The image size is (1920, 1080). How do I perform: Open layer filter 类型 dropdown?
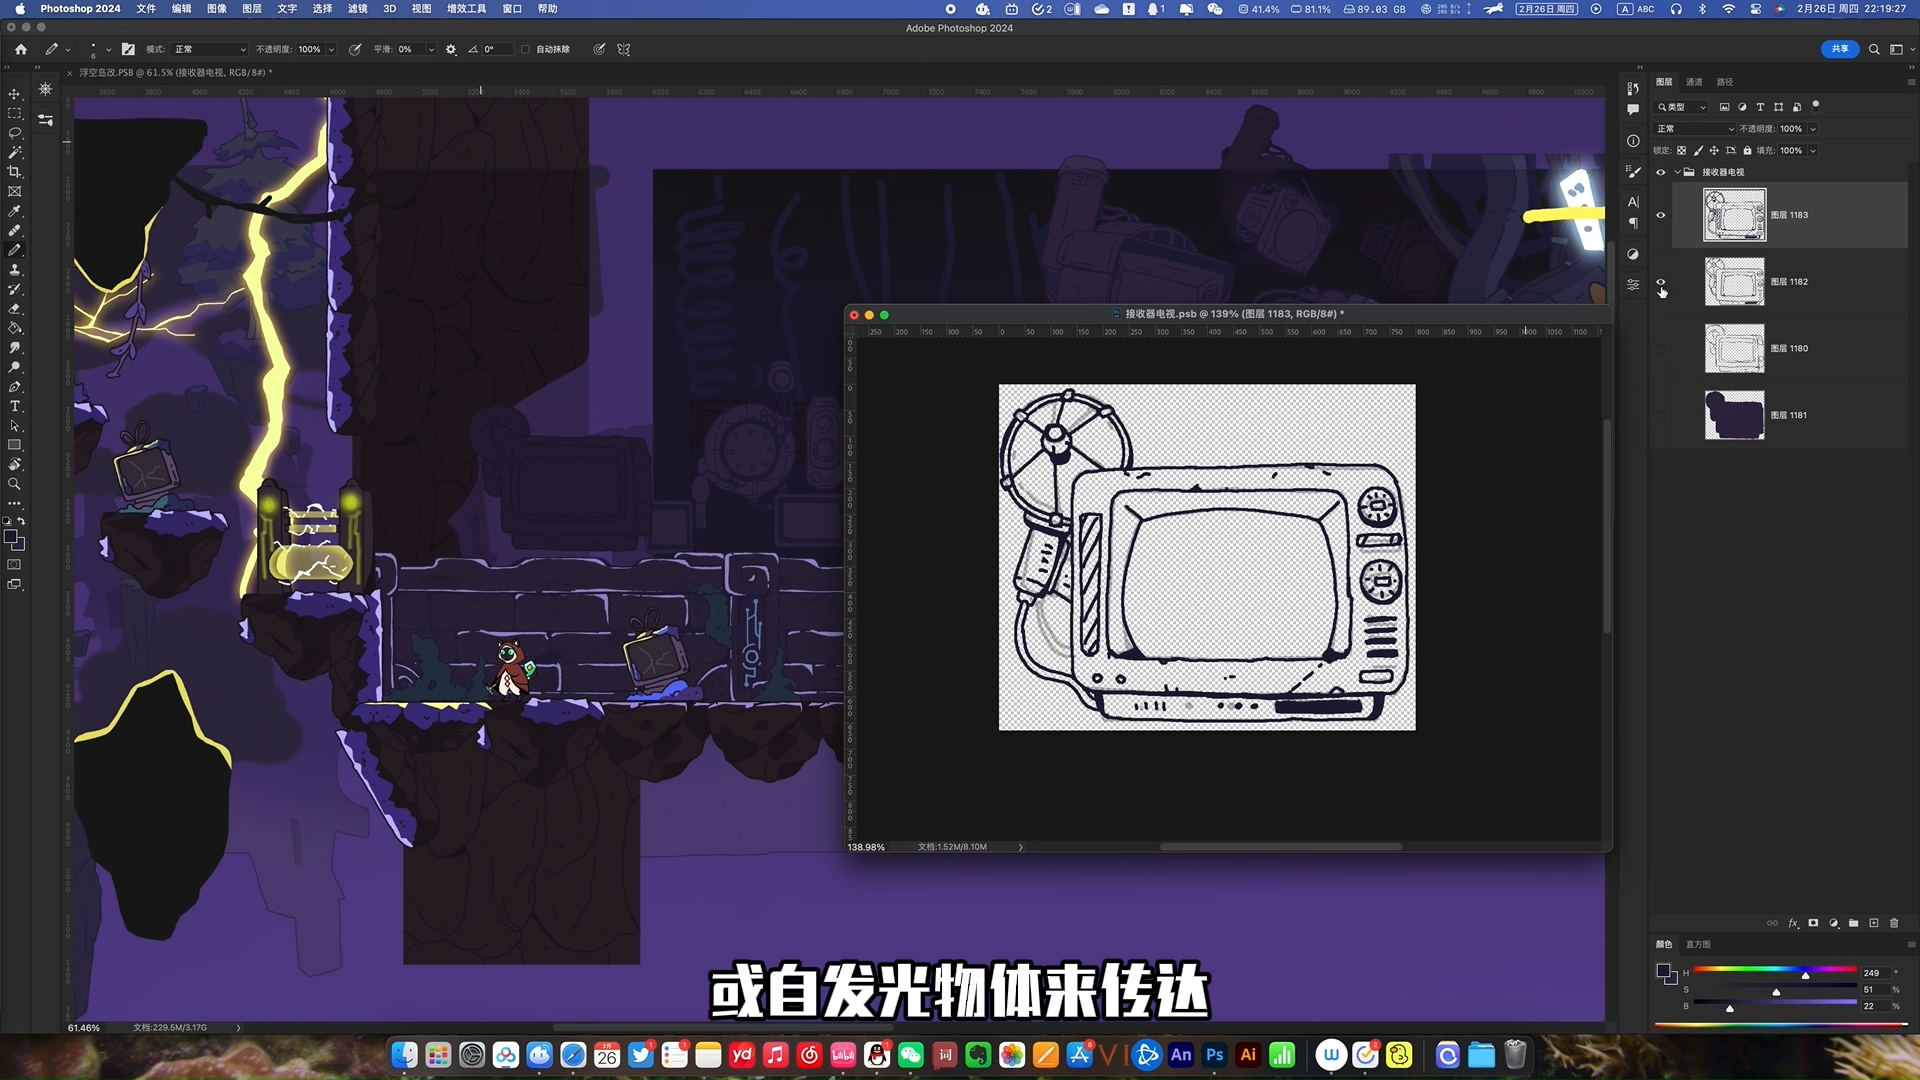[1682, 107]
